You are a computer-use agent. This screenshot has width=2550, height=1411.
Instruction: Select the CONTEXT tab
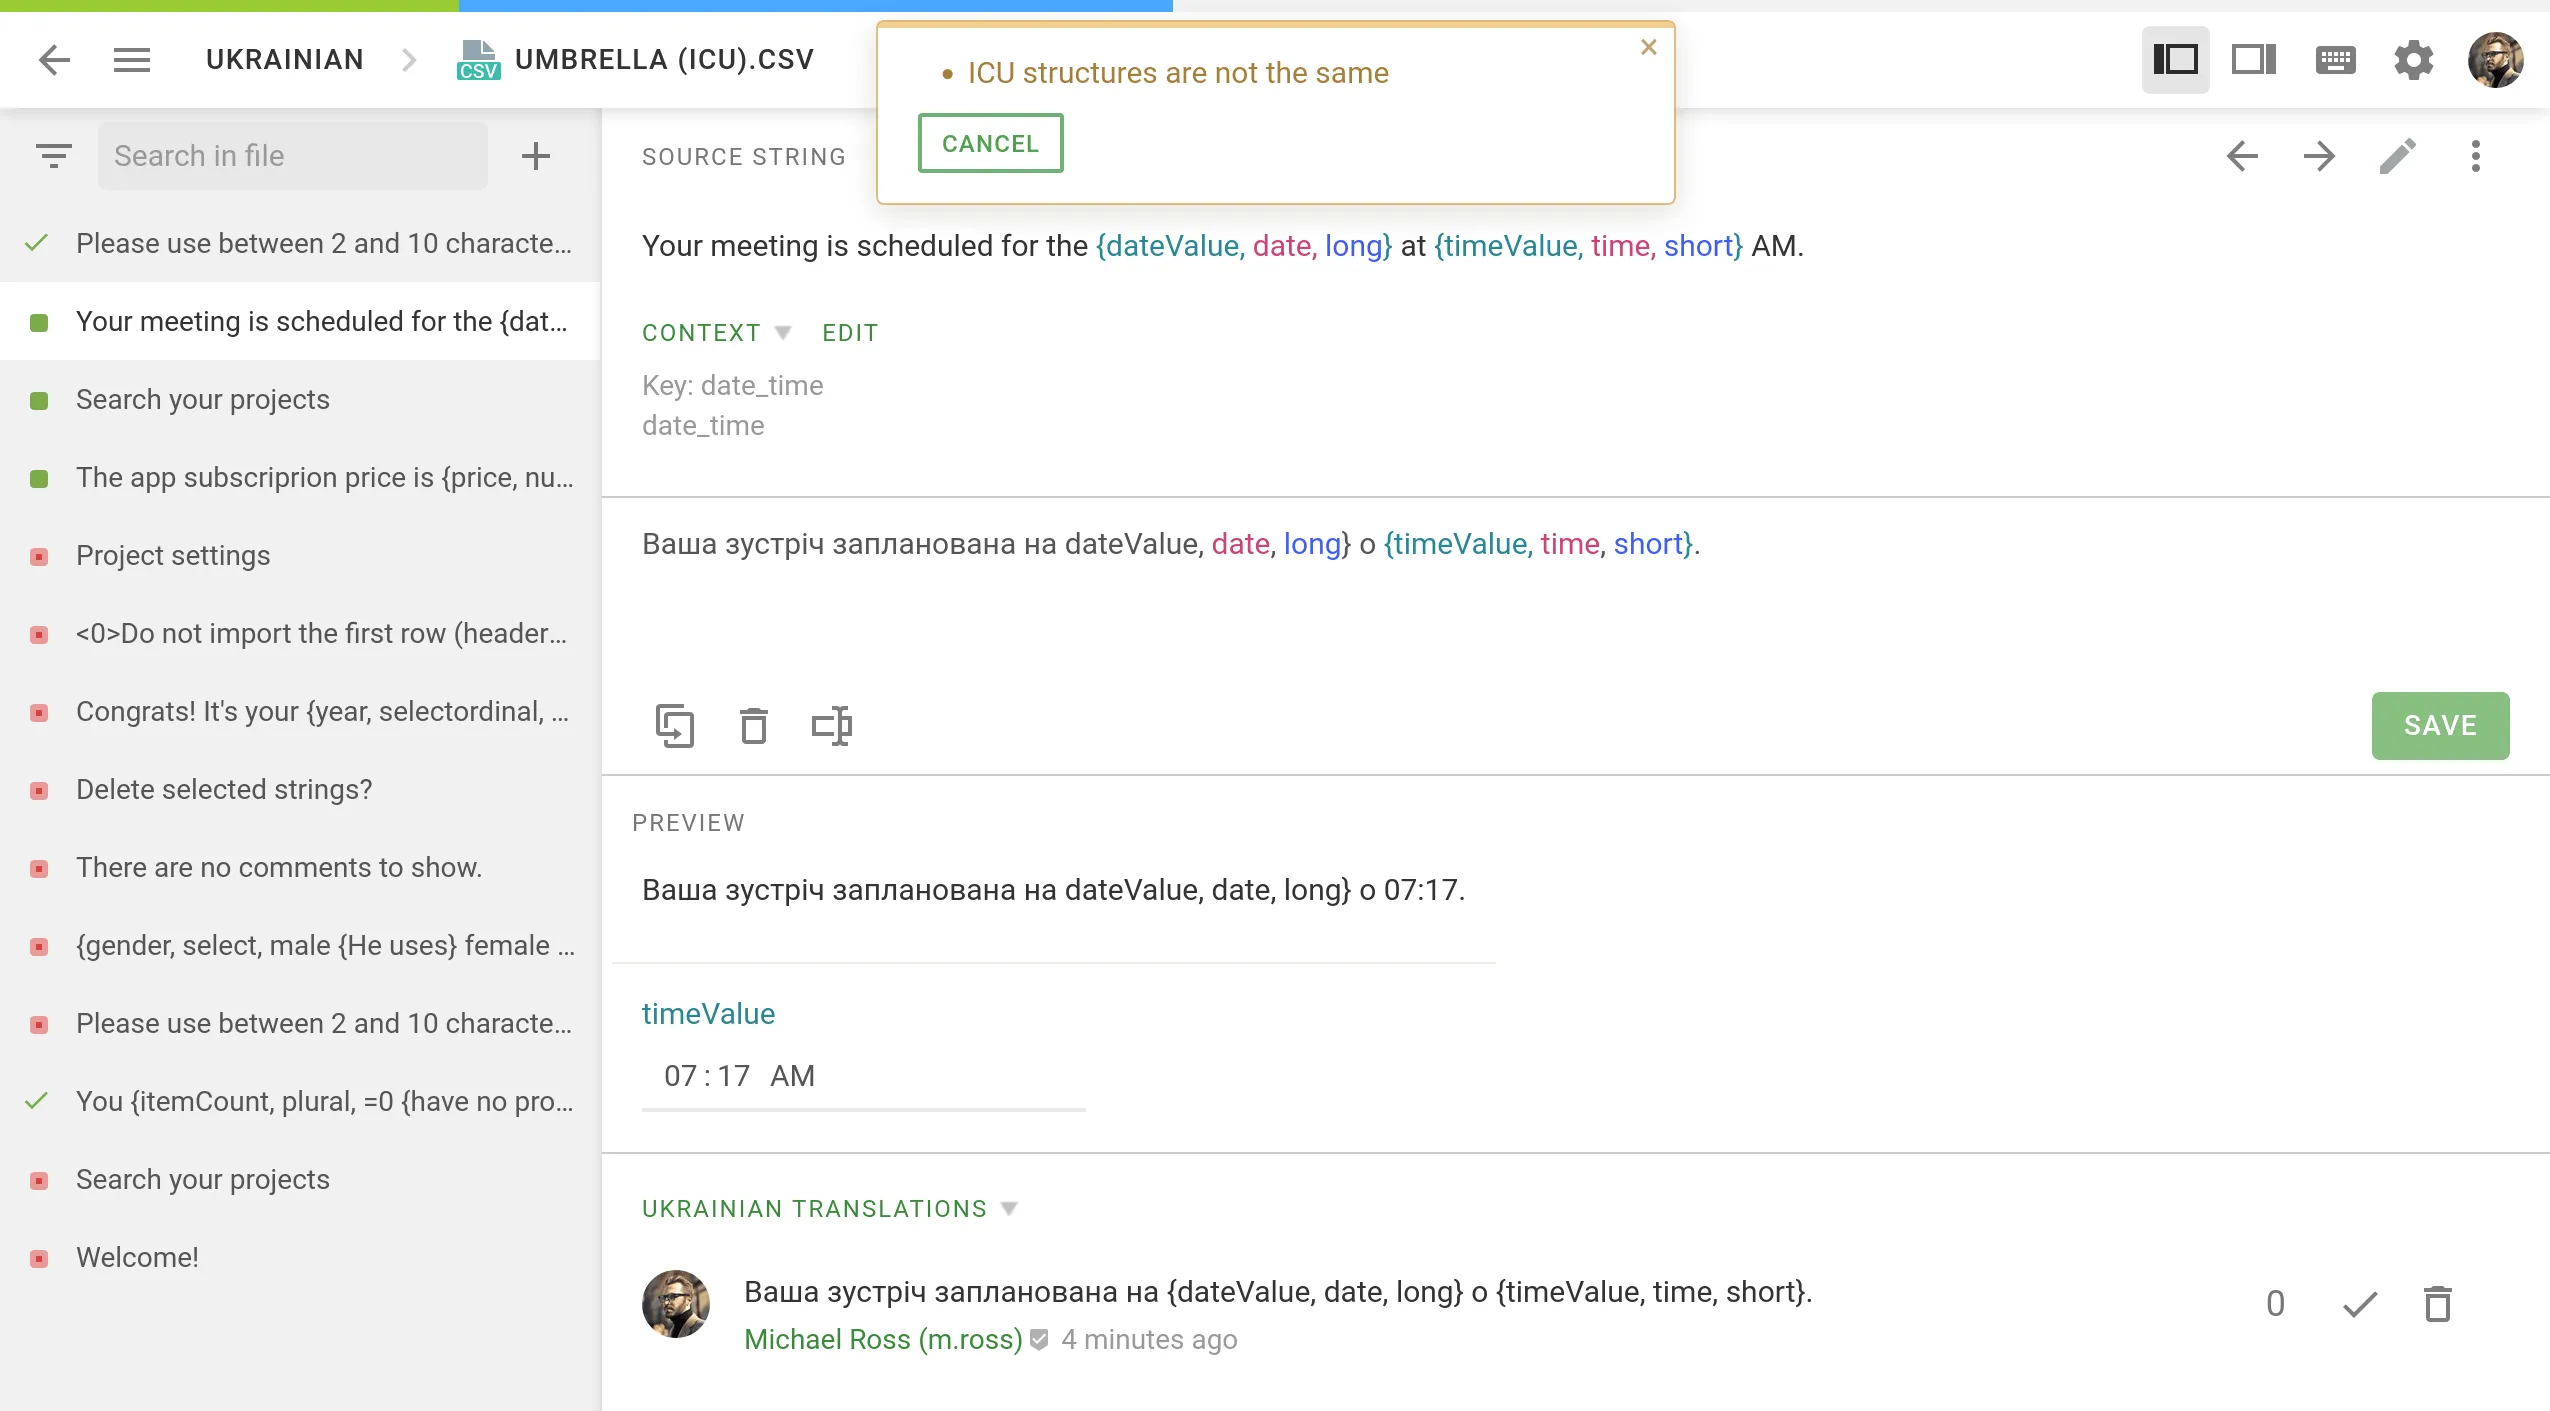coord(702,334)
